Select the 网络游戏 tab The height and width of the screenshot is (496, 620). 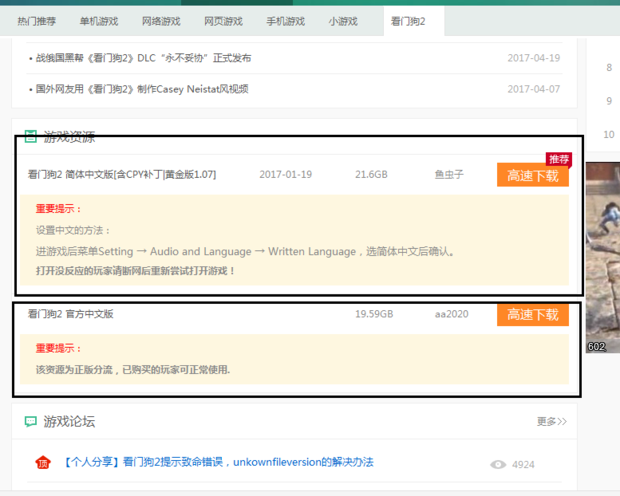coord(161,21)
